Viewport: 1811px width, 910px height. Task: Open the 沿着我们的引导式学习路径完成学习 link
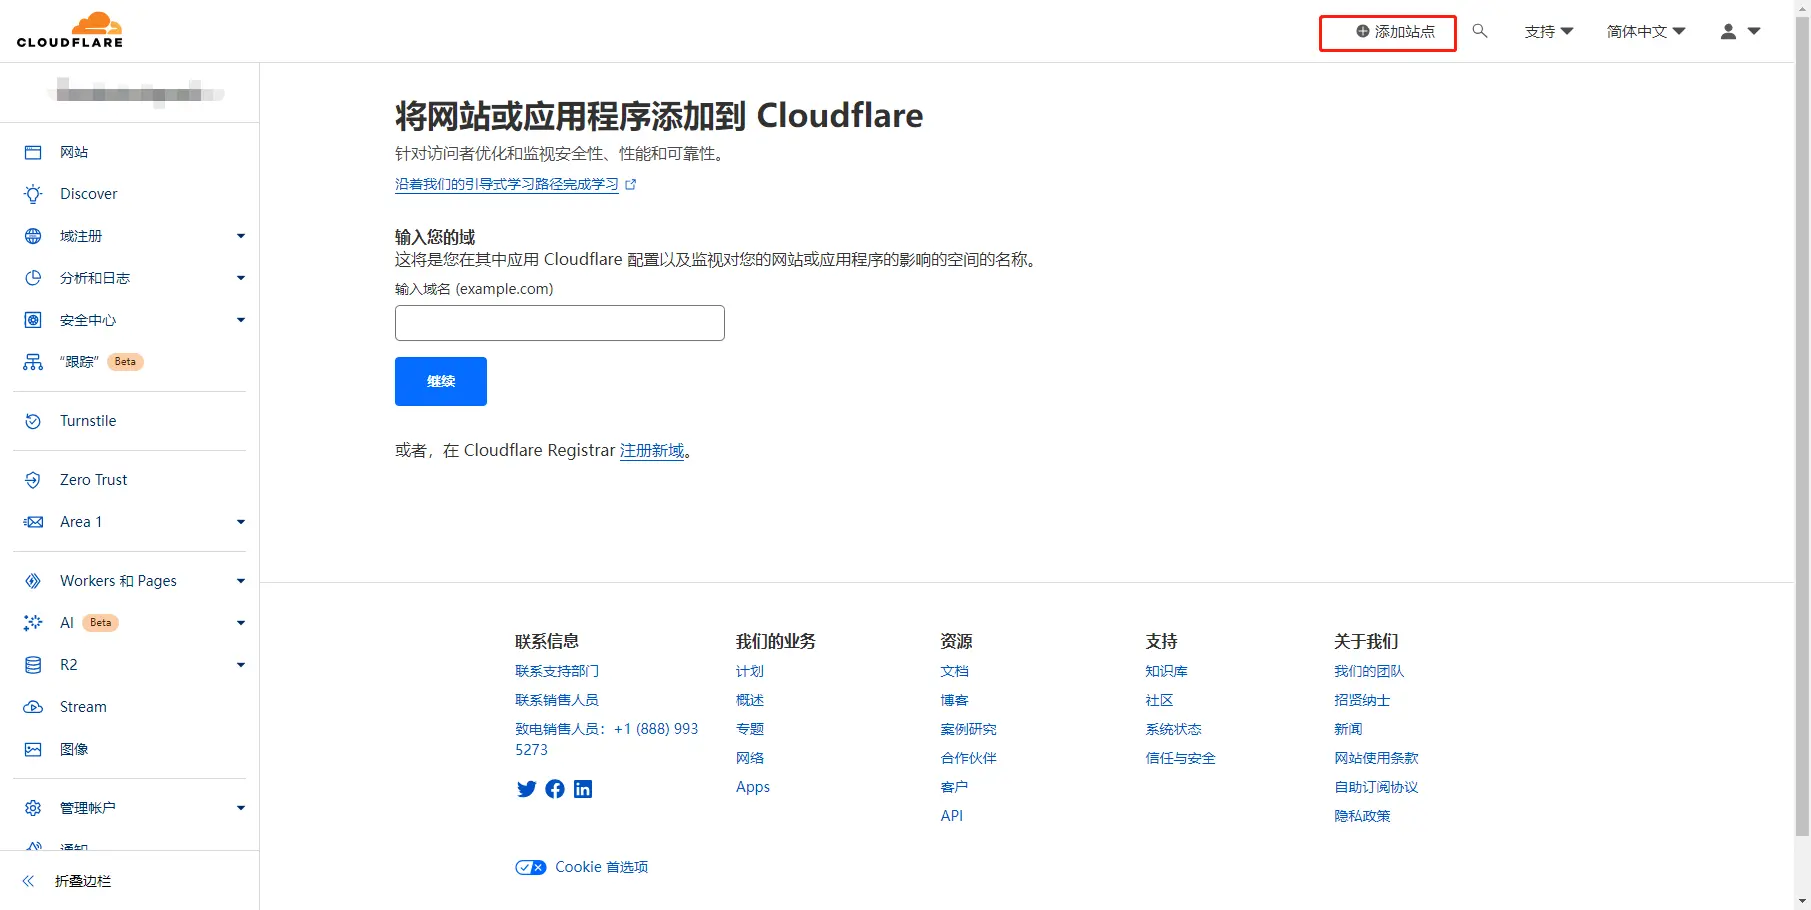point(507,184)
